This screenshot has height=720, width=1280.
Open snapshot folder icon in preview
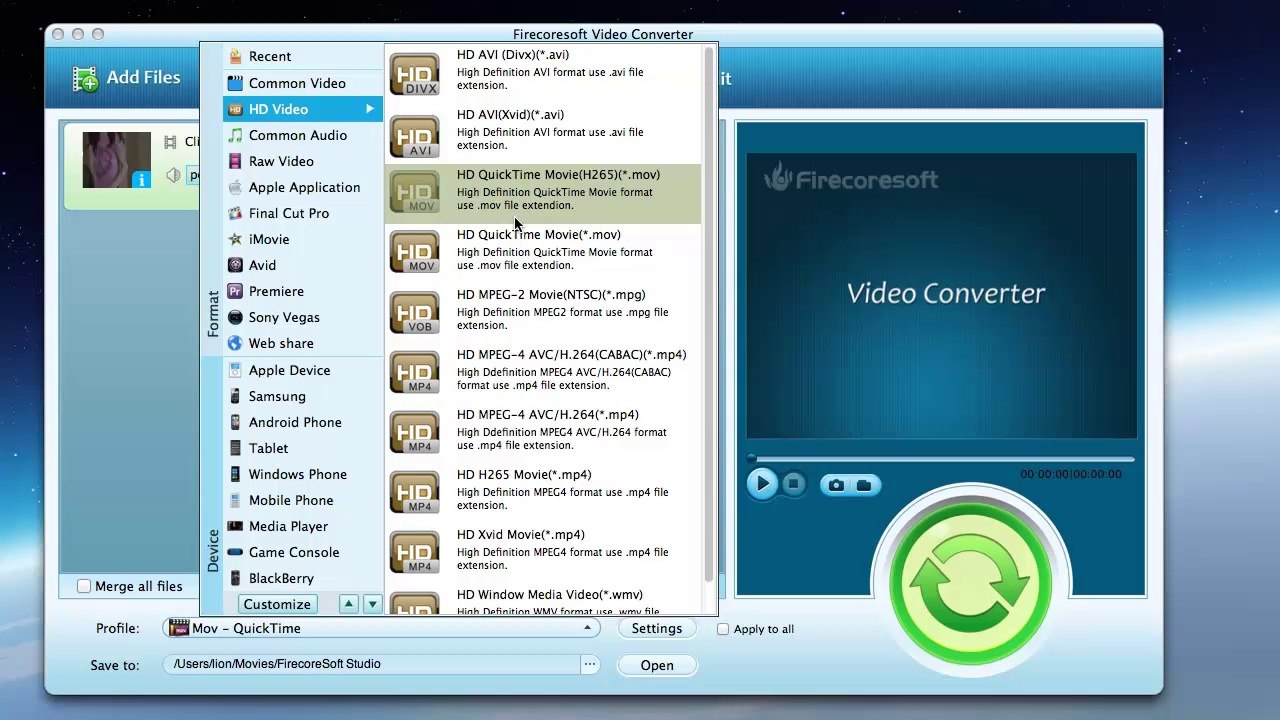click(x=864, y=485)
